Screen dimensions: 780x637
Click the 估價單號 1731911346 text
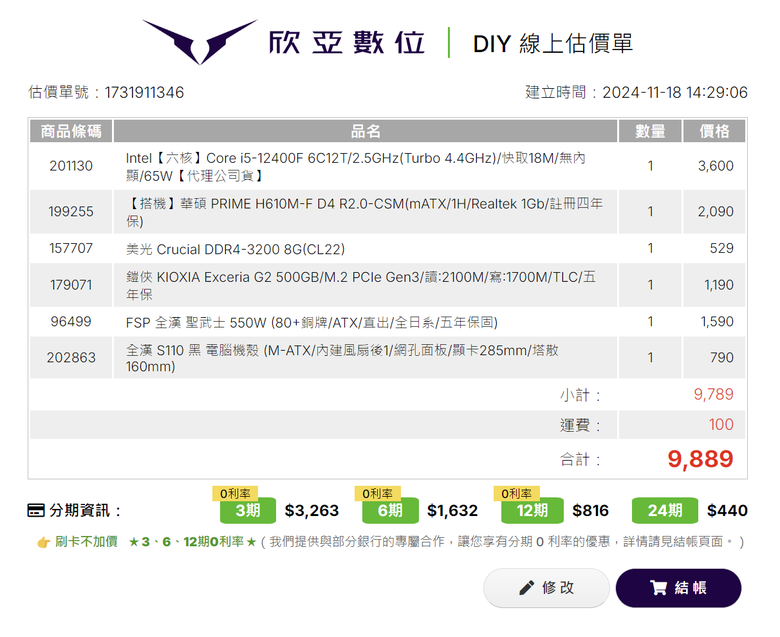click(106, 92)
